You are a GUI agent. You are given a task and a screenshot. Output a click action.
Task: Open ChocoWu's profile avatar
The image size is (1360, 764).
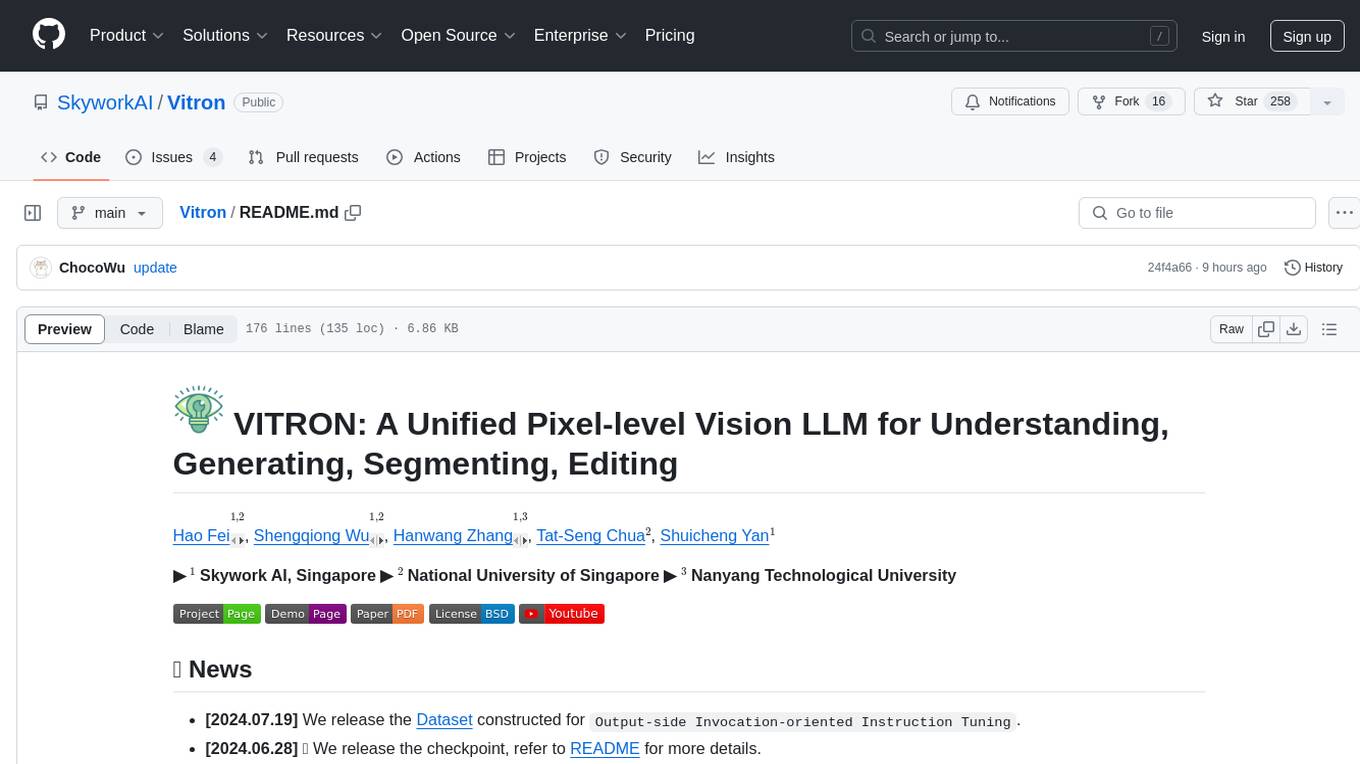point(41,267)
